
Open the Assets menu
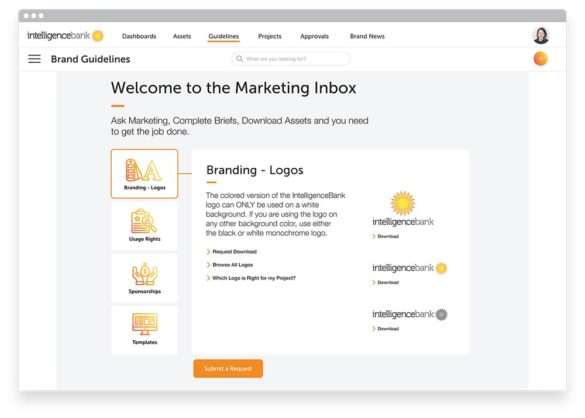[182, 36]
